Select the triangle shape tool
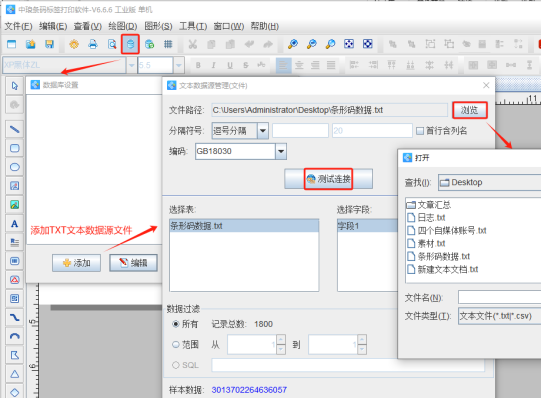Viewport: 541px width, 398px height. (14, 374)
